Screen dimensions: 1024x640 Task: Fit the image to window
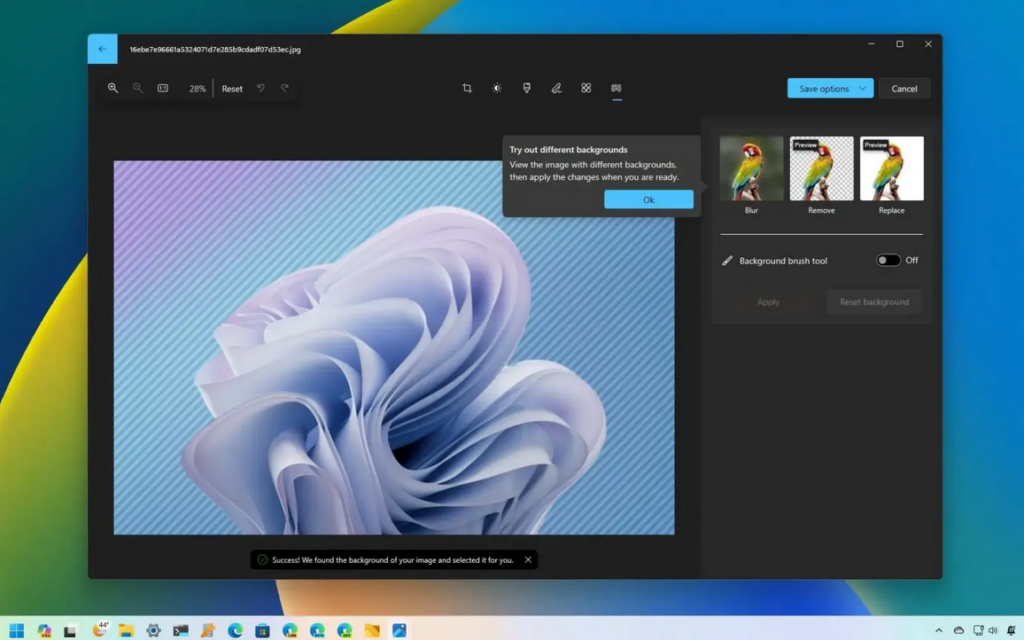[163, 88]
